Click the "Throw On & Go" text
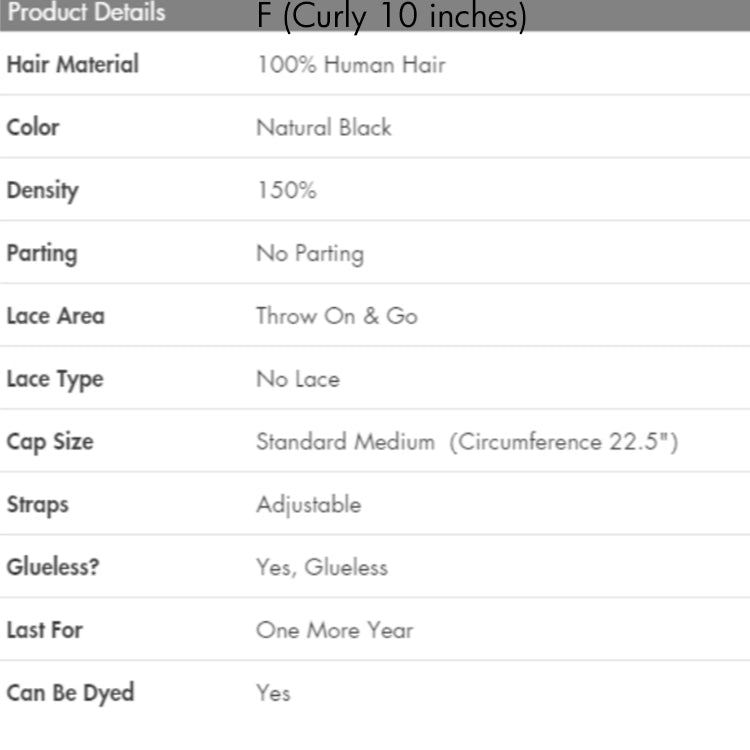 337,316
